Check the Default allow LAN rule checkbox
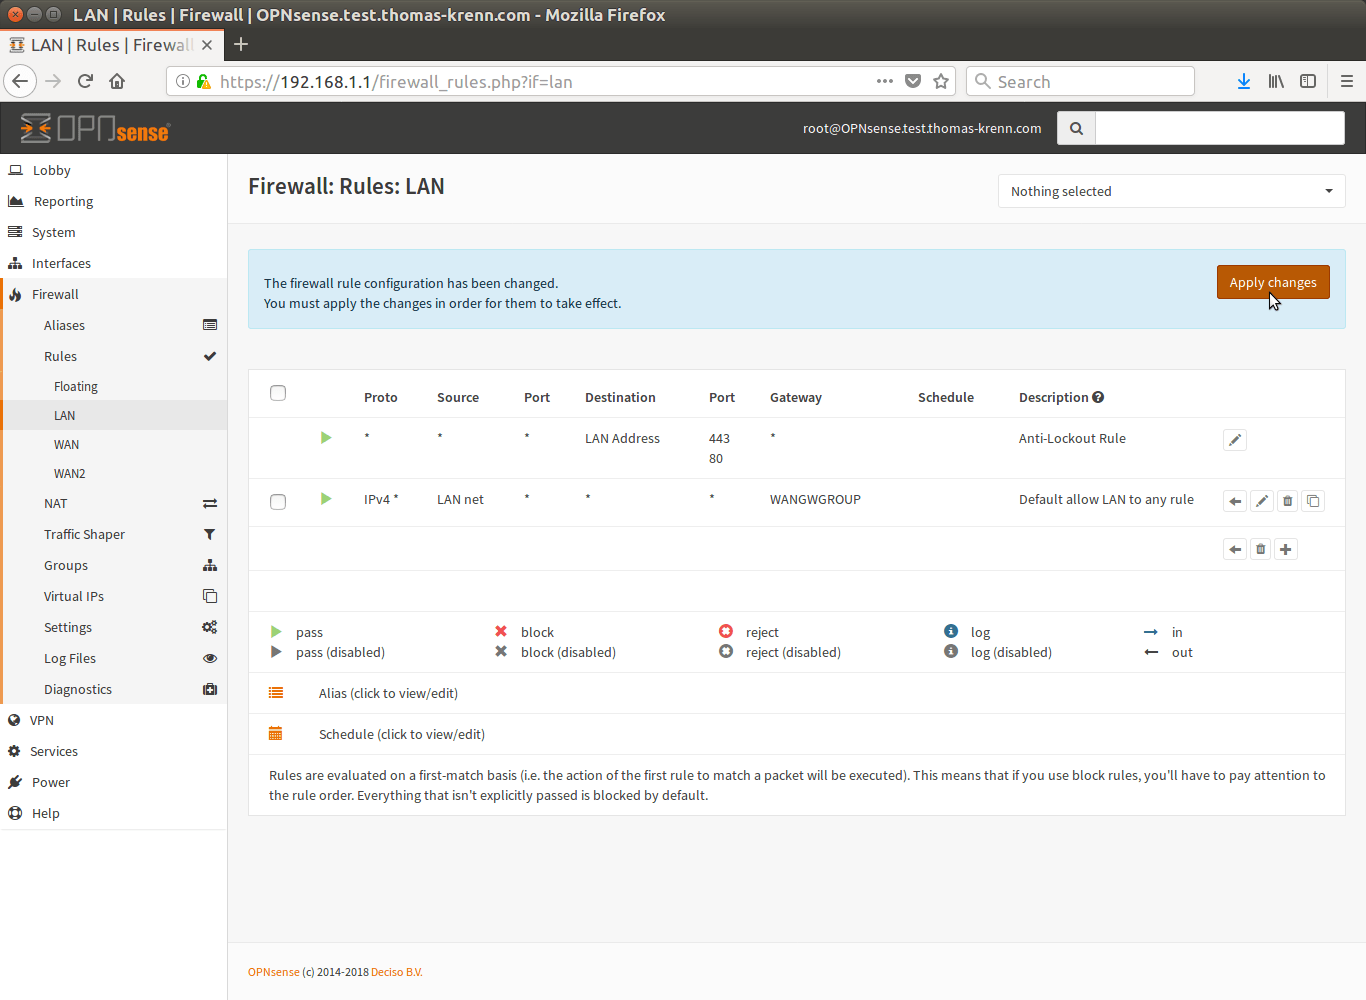The width and height of the screenshot is (1366, 1000). pyautogui.click(x=278, y=502)
